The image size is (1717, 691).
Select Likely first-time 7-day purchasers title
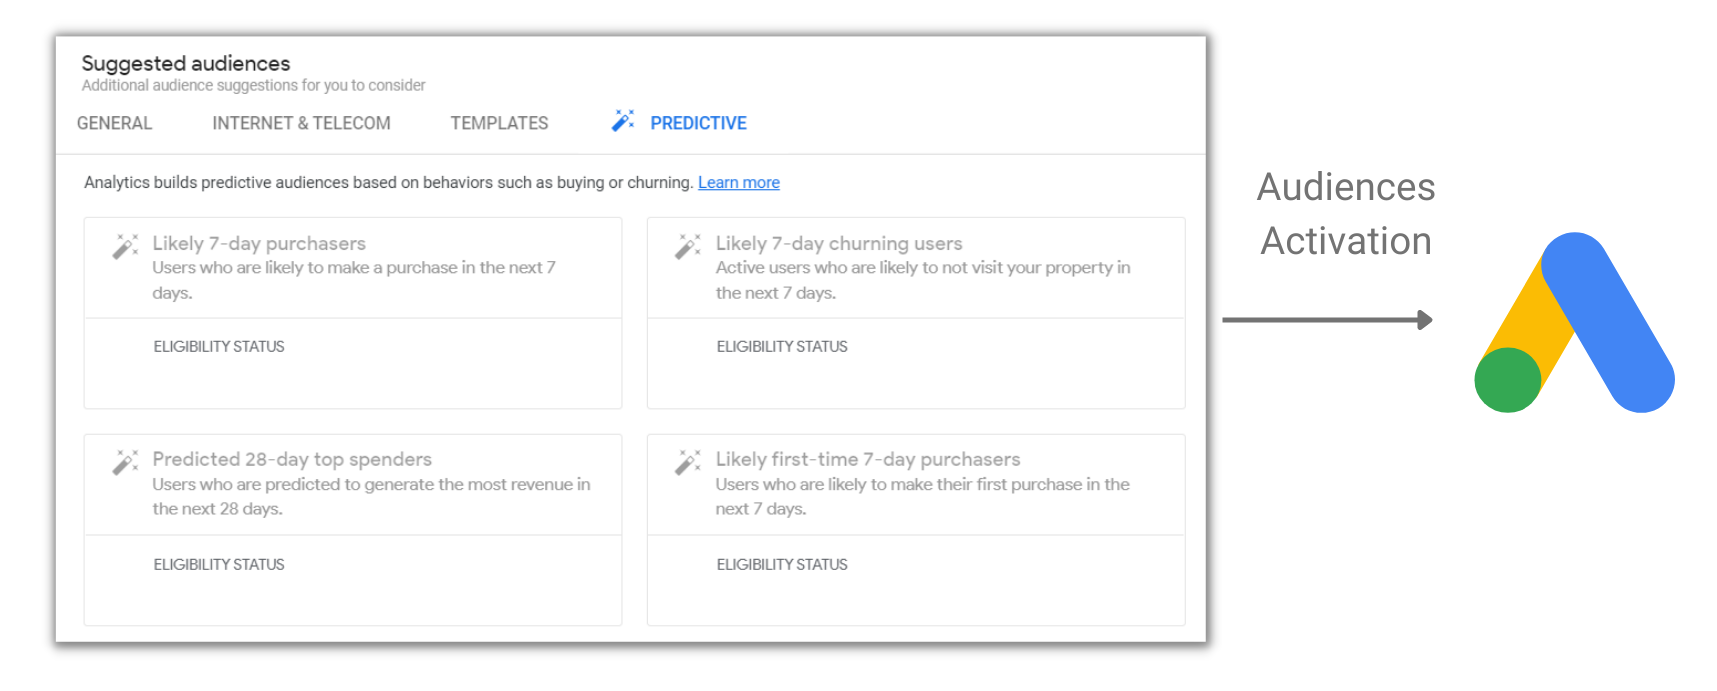[868, 459]
